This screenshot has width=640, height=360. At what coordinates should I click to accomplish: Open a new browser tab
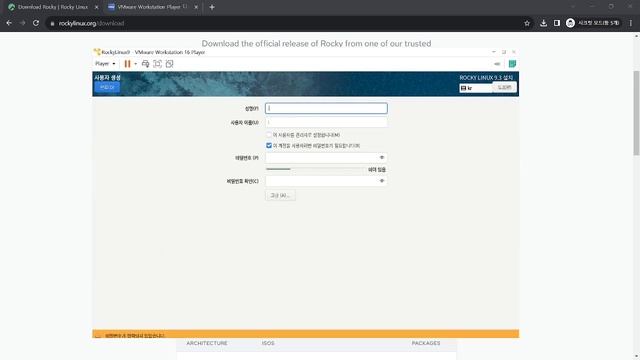212,7
